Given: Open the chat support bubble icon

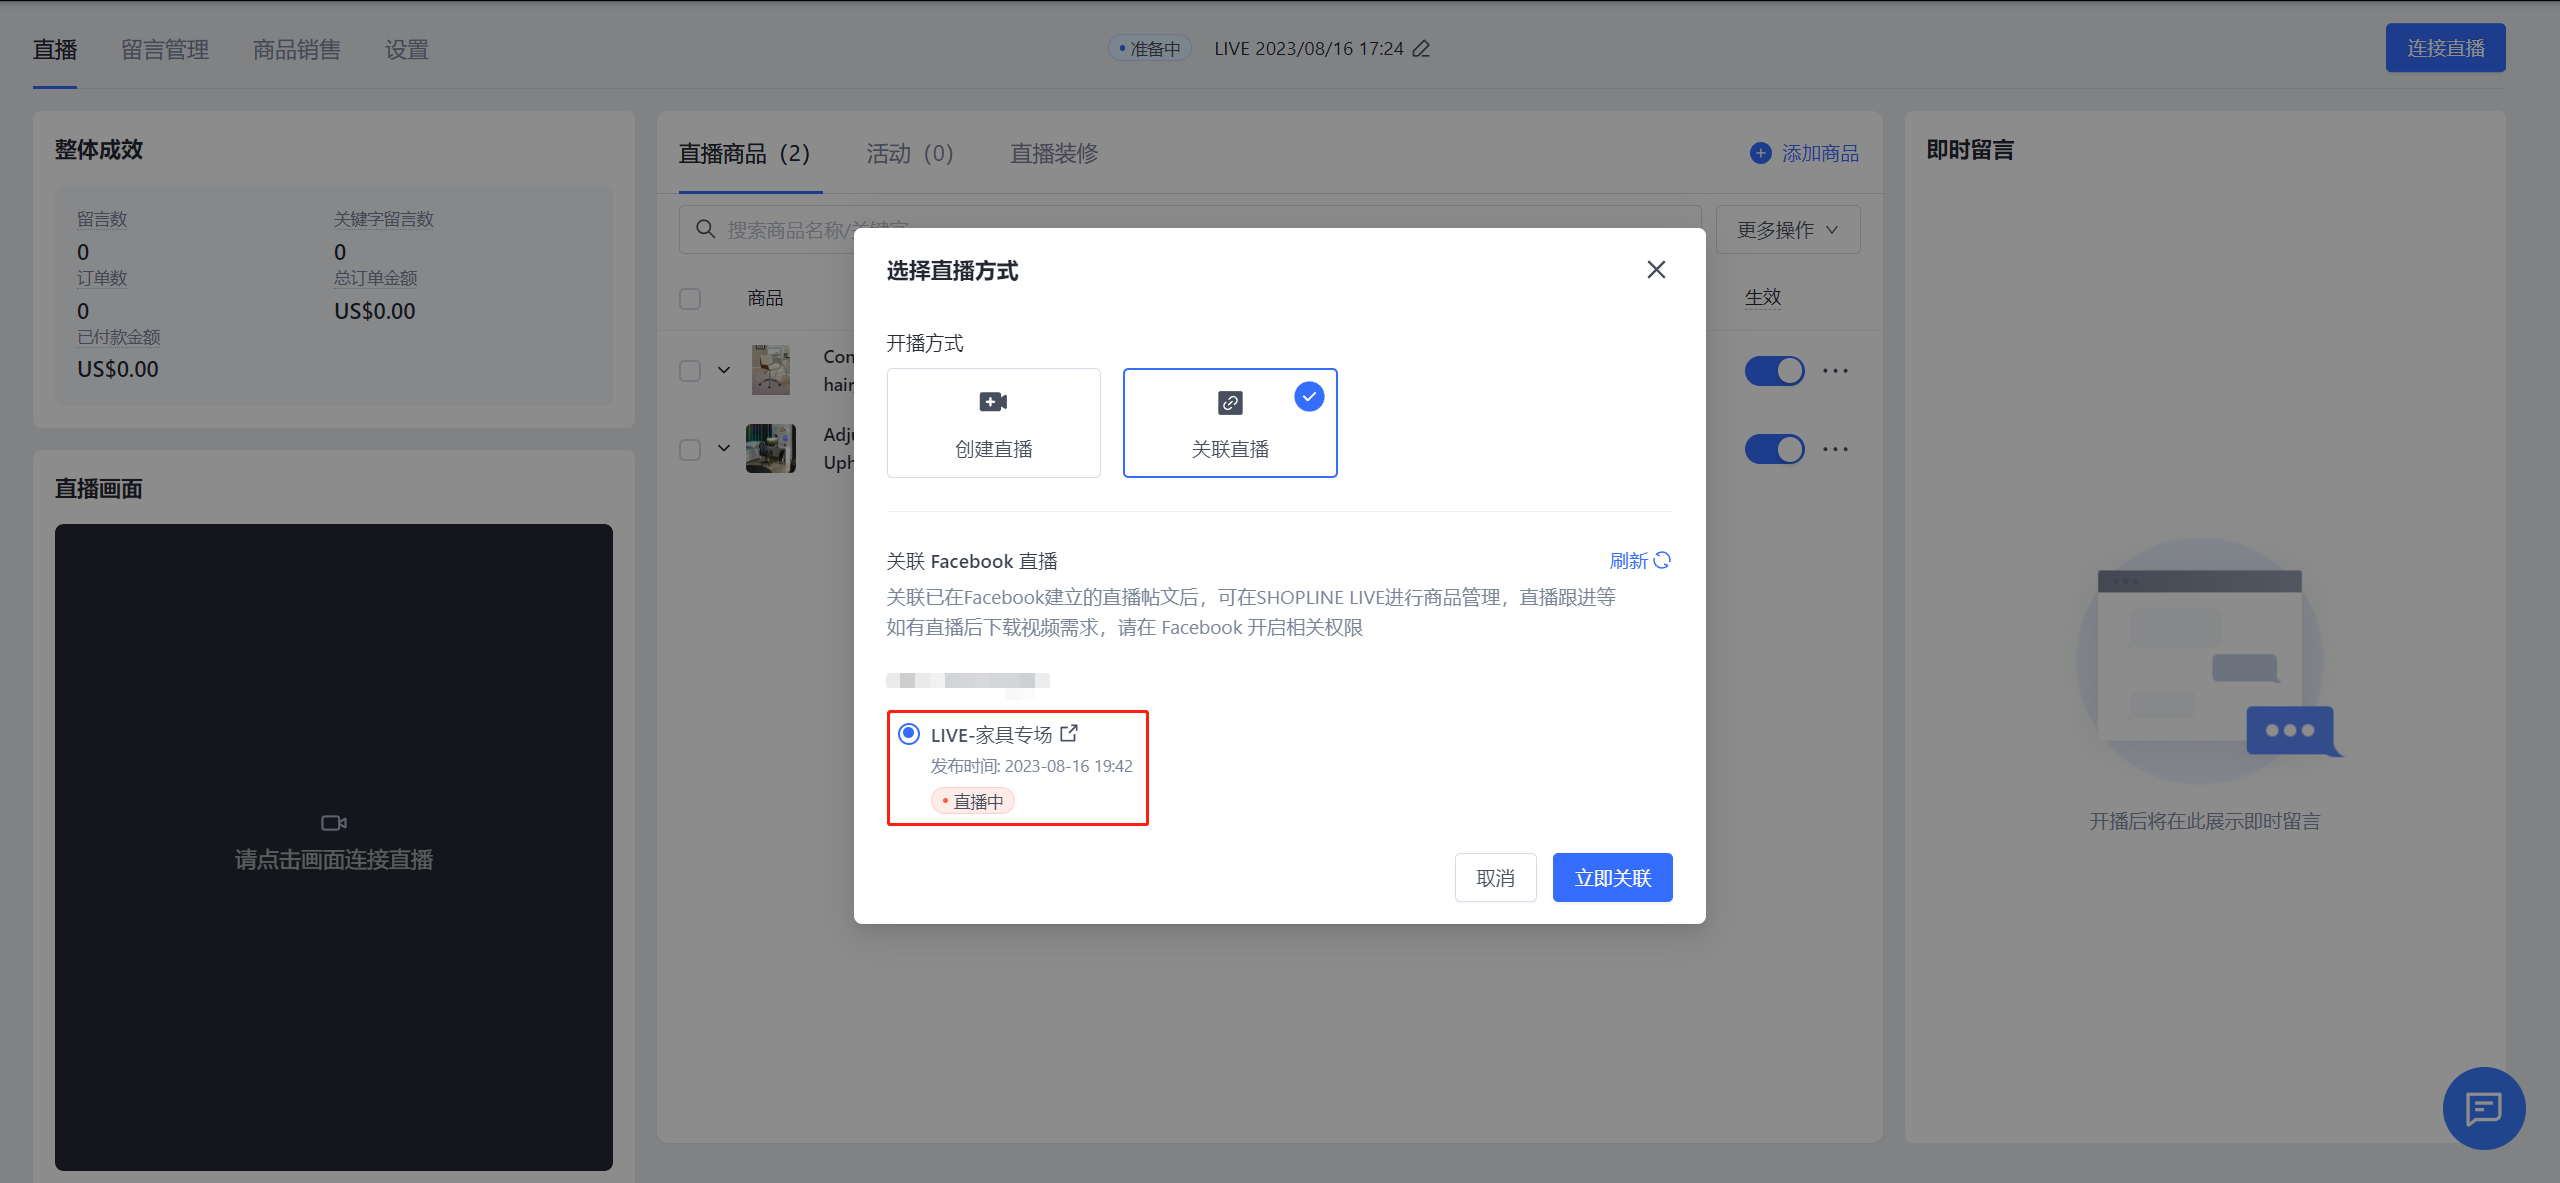Looking at the screenshot, I should (x=2484, y=1108).
